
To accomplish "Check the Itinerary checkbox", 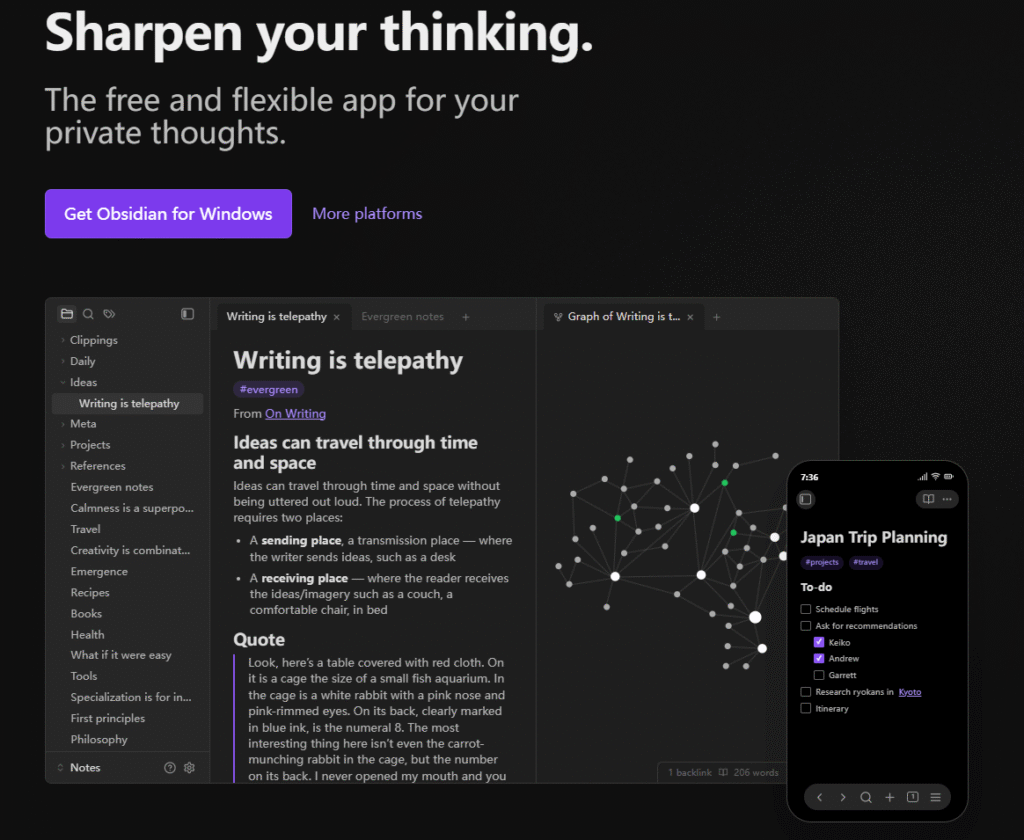I will (806, 708).
